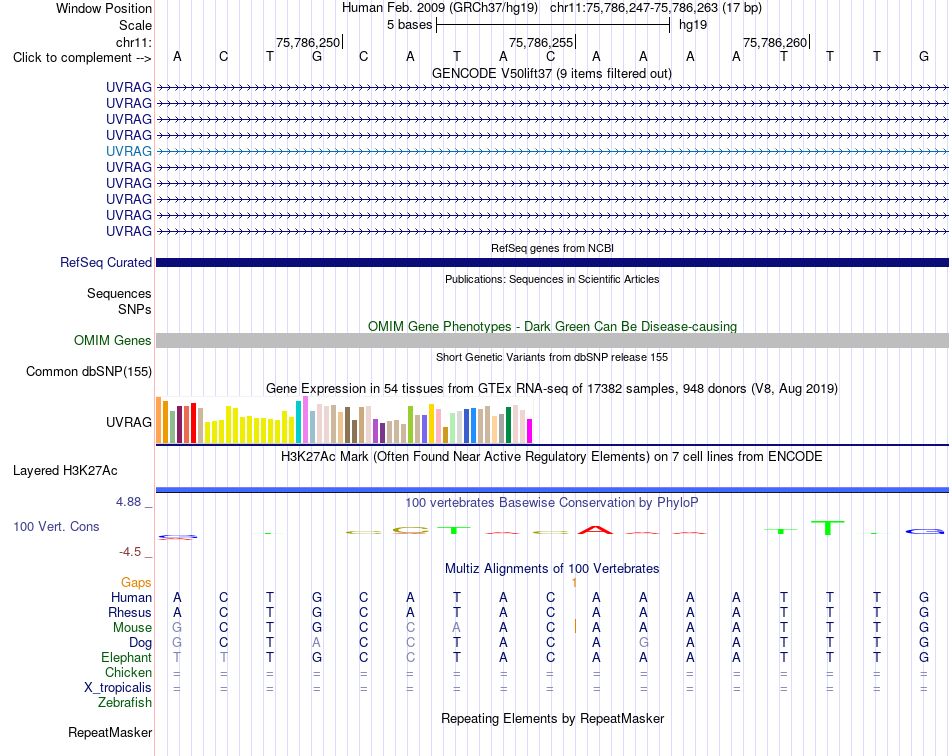Screen dimensions: 950x756
Task: Click the orange Gaps row label
Action: pos(136,582)
